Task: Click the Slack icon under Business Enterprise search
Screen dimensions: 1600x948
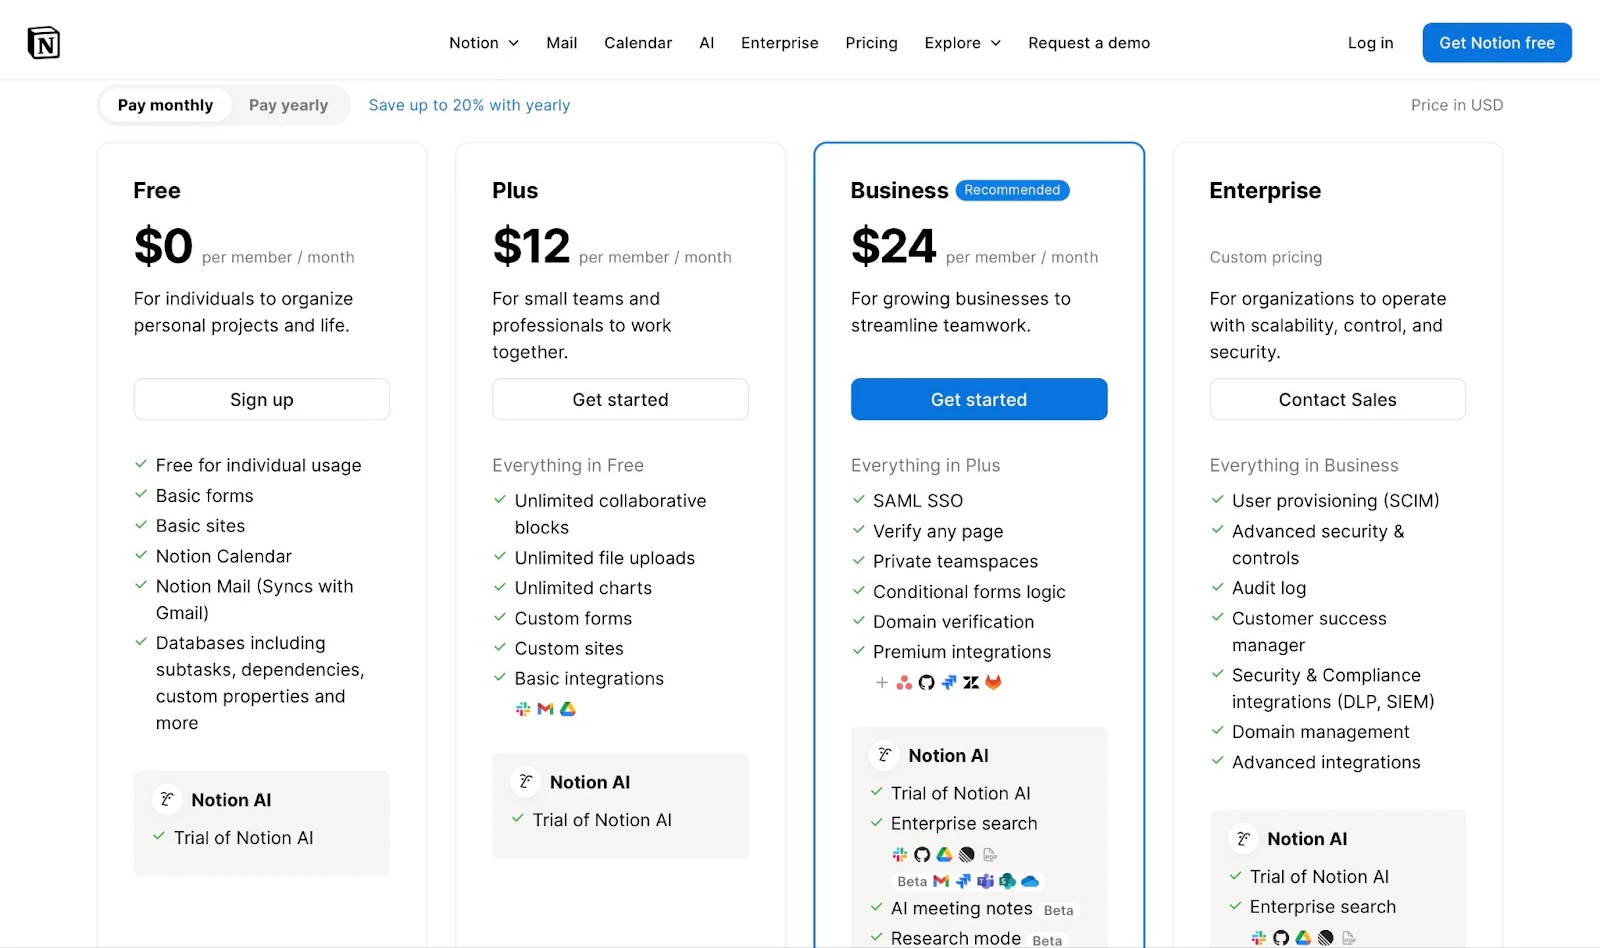Action: [x=900, y=854]
